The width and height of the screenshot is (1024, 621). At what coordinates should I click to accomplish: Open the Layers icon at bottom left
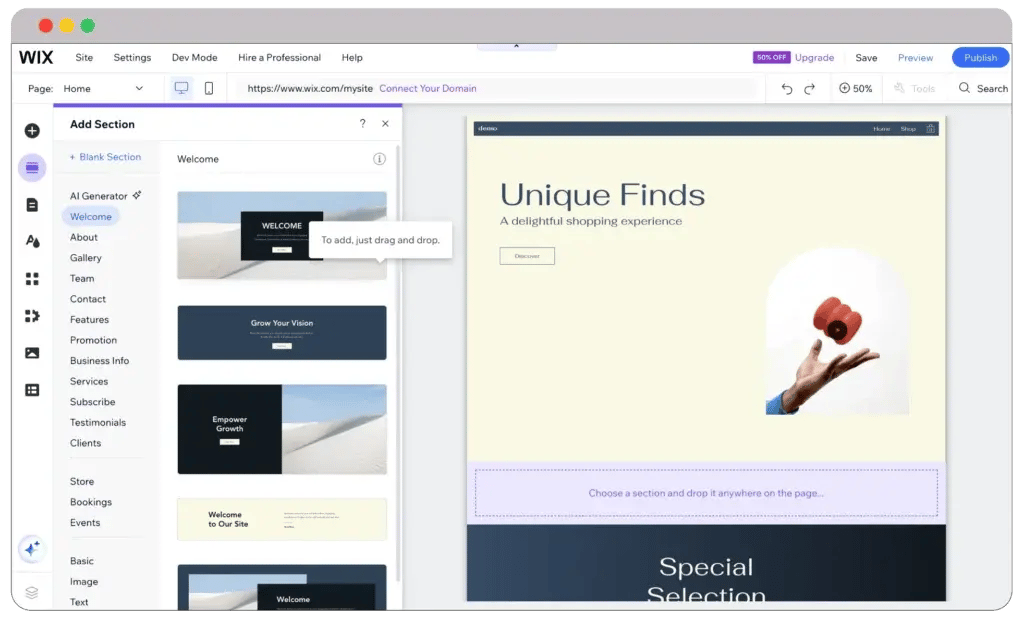coord(32,592)
